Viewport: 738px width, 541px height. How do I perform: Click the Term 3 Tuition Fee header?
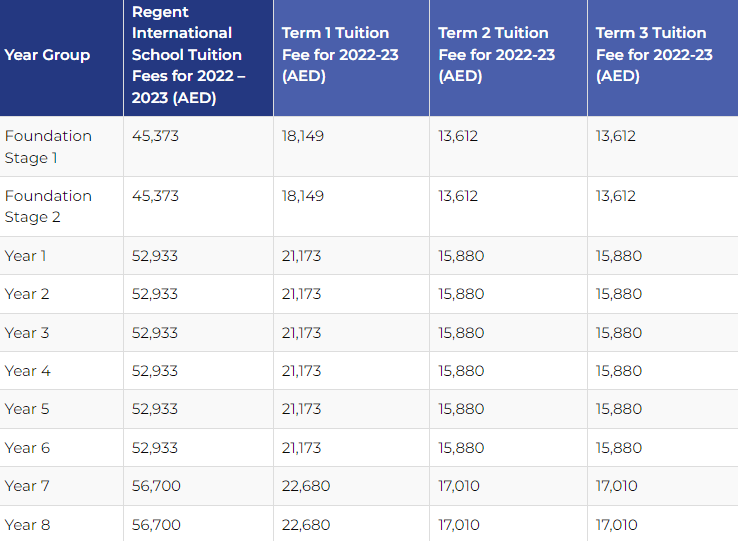[654, 55]
